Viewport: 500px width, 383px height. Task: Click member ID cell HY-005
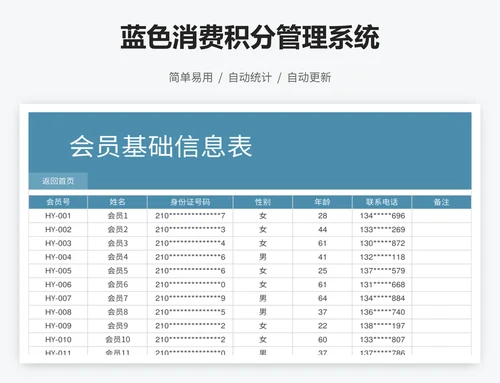pos(58,271)
